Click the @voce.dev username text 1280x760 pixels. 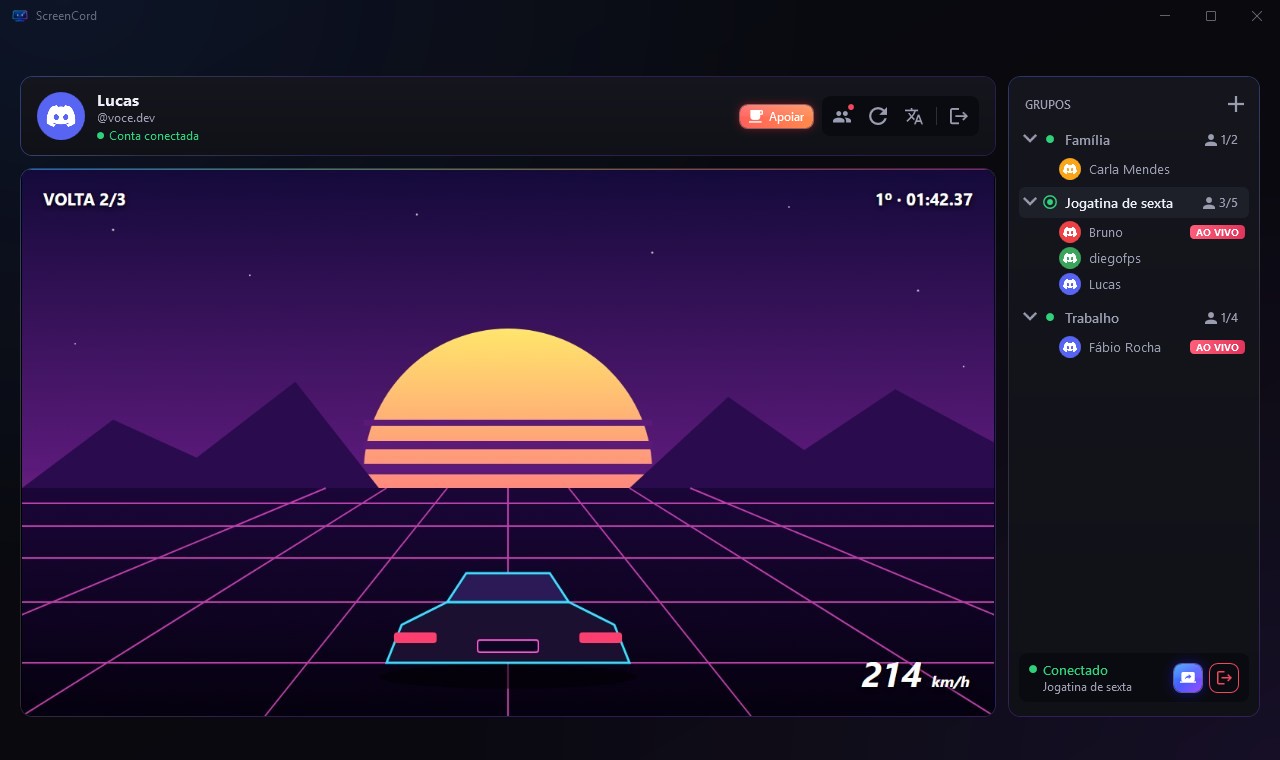pos(126,118)
